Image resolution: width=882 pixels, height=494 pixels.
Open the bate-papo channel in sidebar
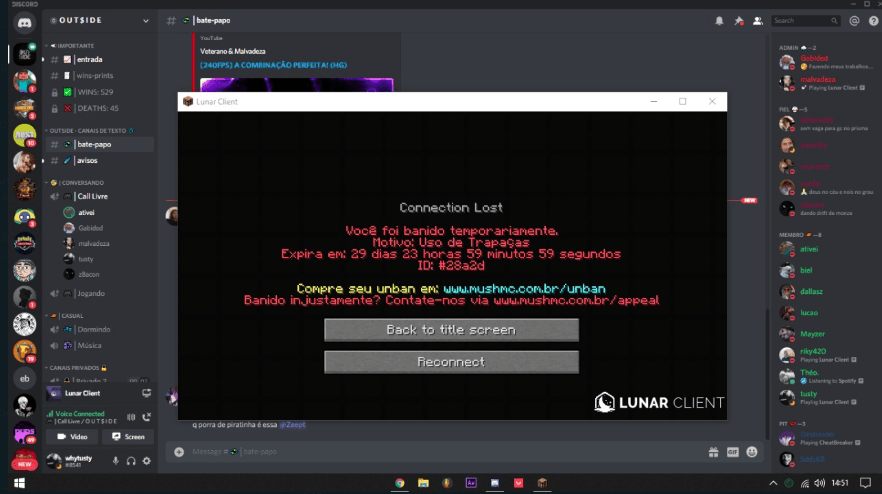tap(99, 145)
